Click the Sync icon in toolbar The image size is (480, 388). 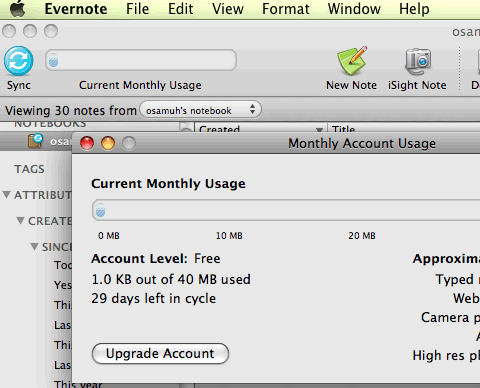19,61
